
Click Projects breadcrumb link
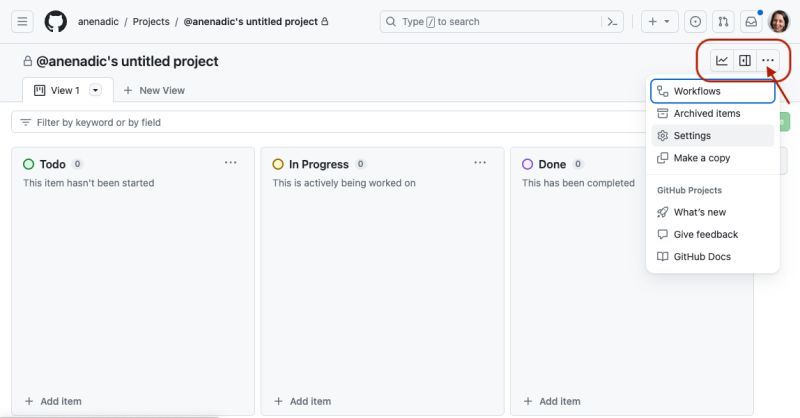[x=151, y=22]
